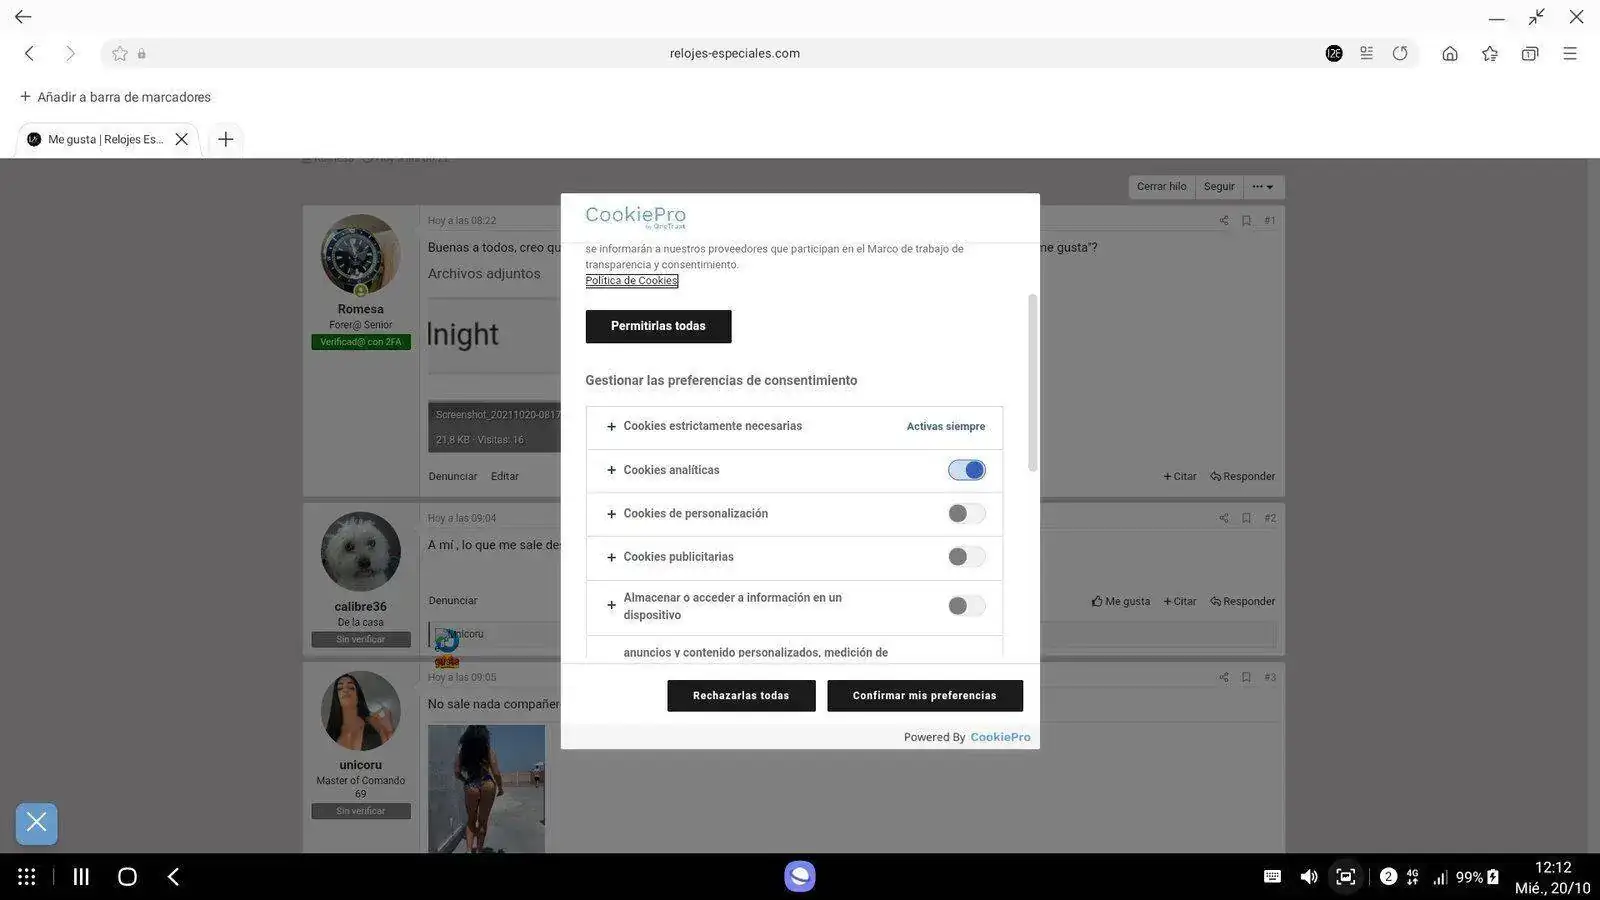Go to browser home page
The image size is (1600, 900).
coord(1450,53)
